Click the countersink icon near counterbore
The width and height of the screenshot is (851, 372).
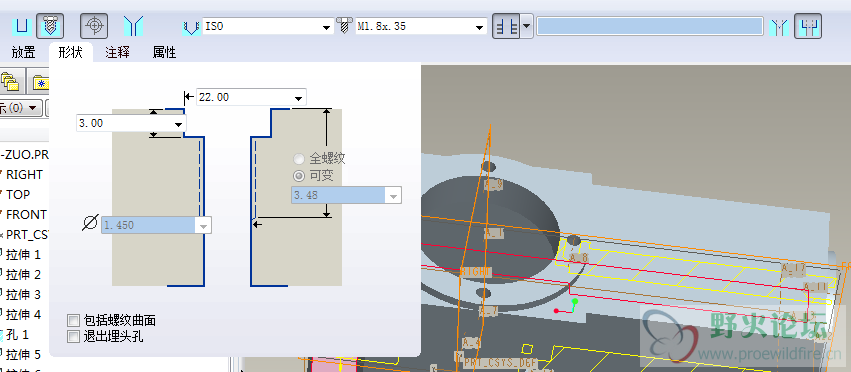[780, 26]
